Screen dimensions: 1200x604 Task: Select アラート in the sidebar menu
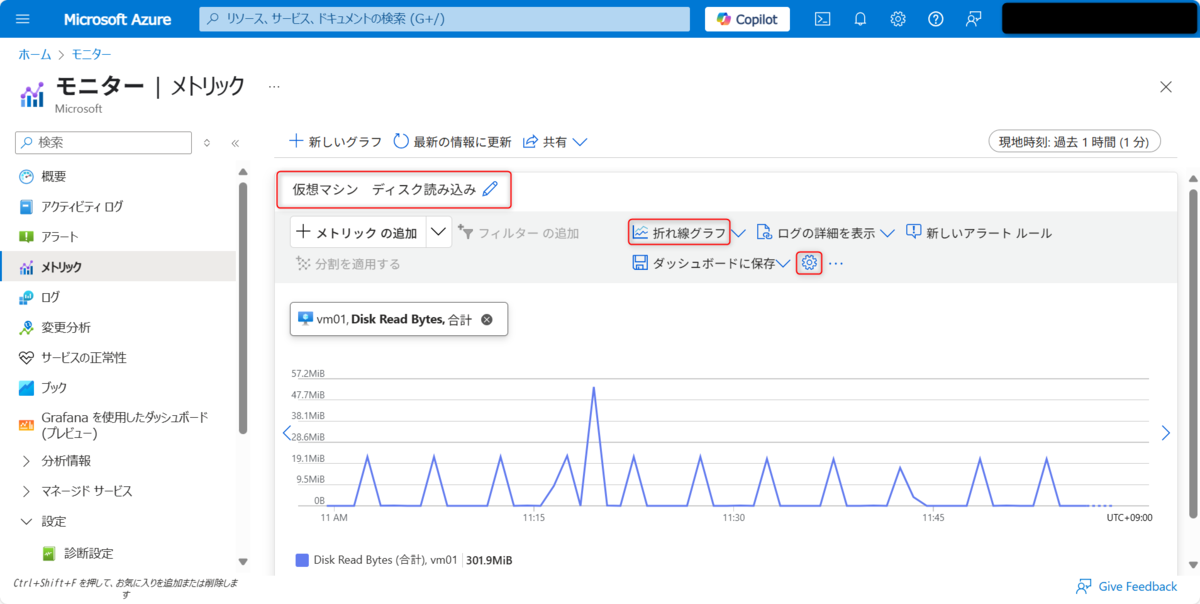point(59,236)
